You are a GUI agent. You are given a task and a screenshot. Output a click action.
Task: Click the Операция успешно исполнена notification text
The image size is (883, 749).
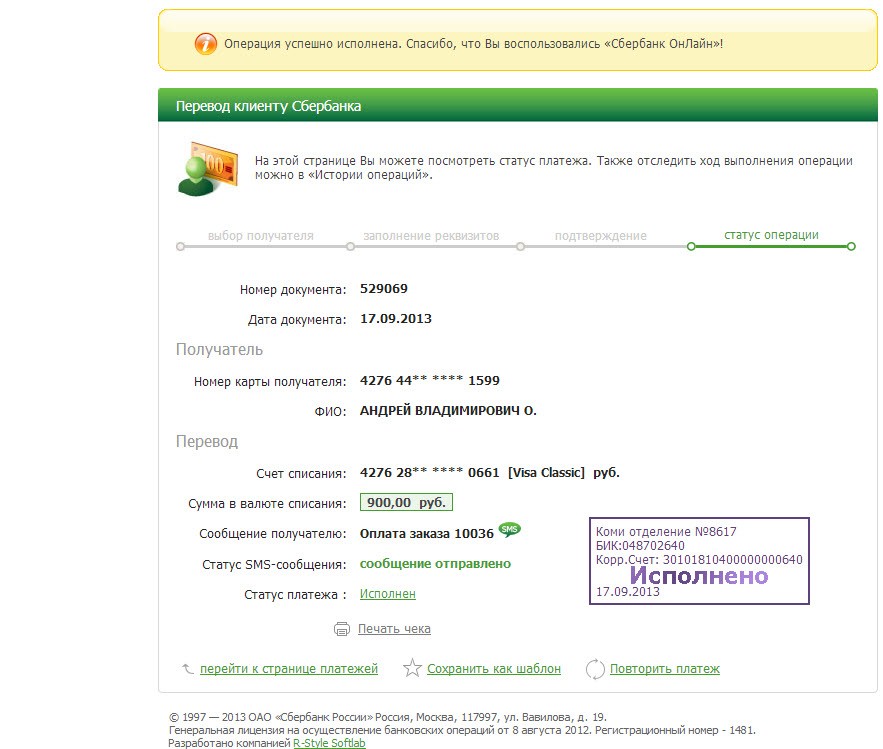pyautogui.click(x=474, y=43)
